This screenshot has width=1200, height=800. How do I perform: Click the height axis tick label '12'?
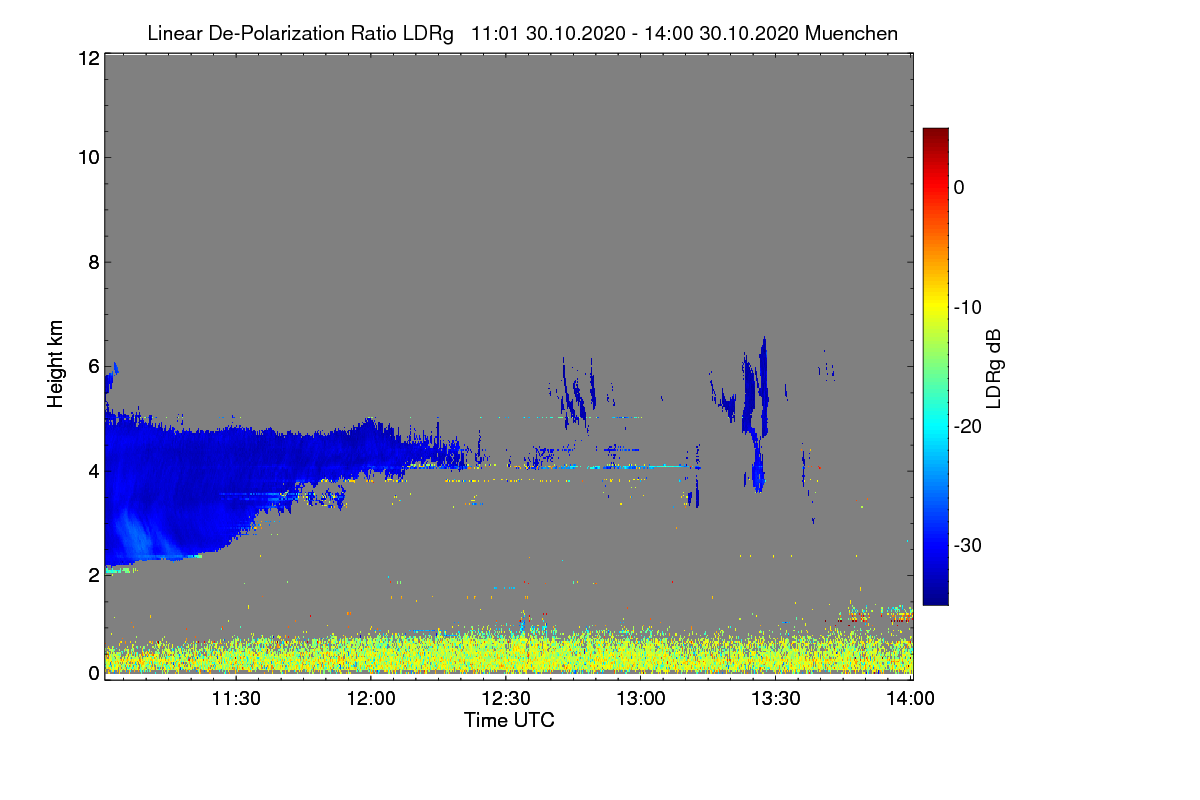88,58
